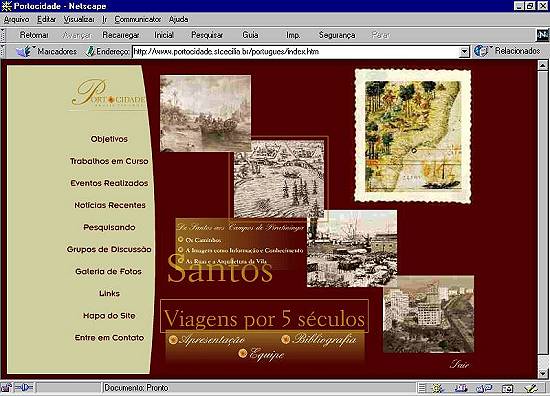Click the Parar stop button

pyautogui.click(x=381, y=35)
